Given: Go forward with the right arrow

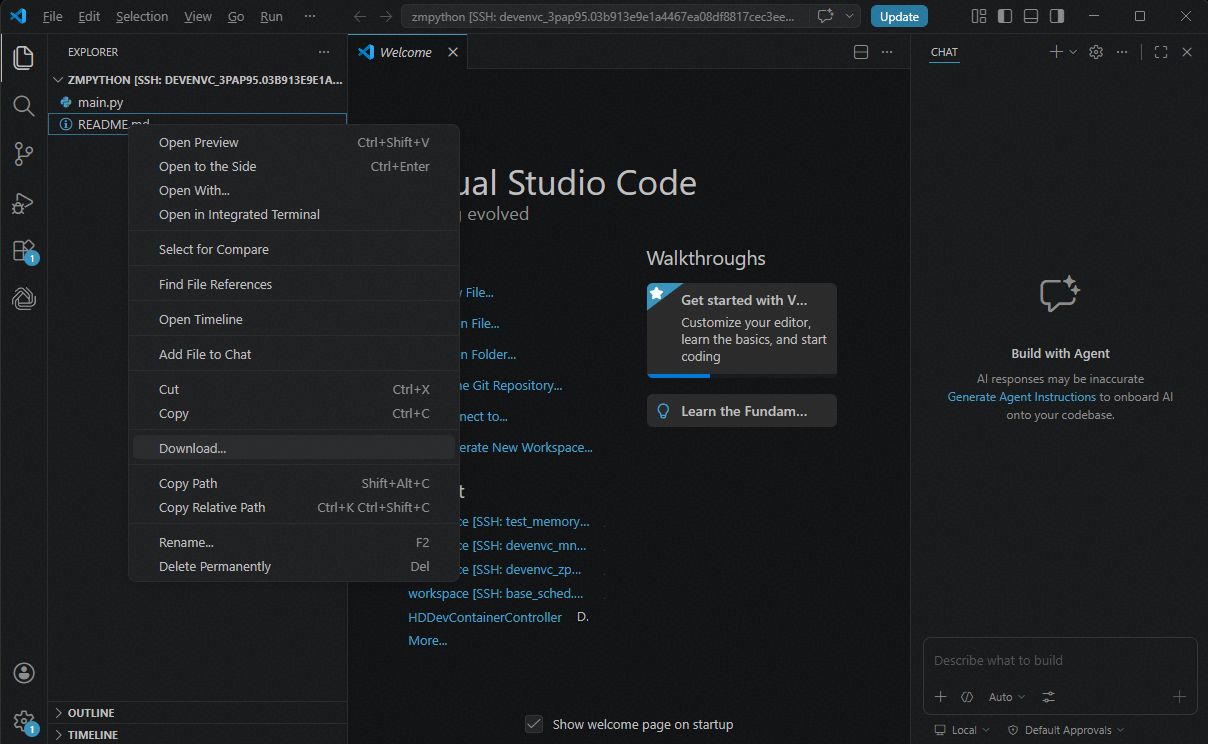Looking at the screenshot, I should tap(386, 16).
